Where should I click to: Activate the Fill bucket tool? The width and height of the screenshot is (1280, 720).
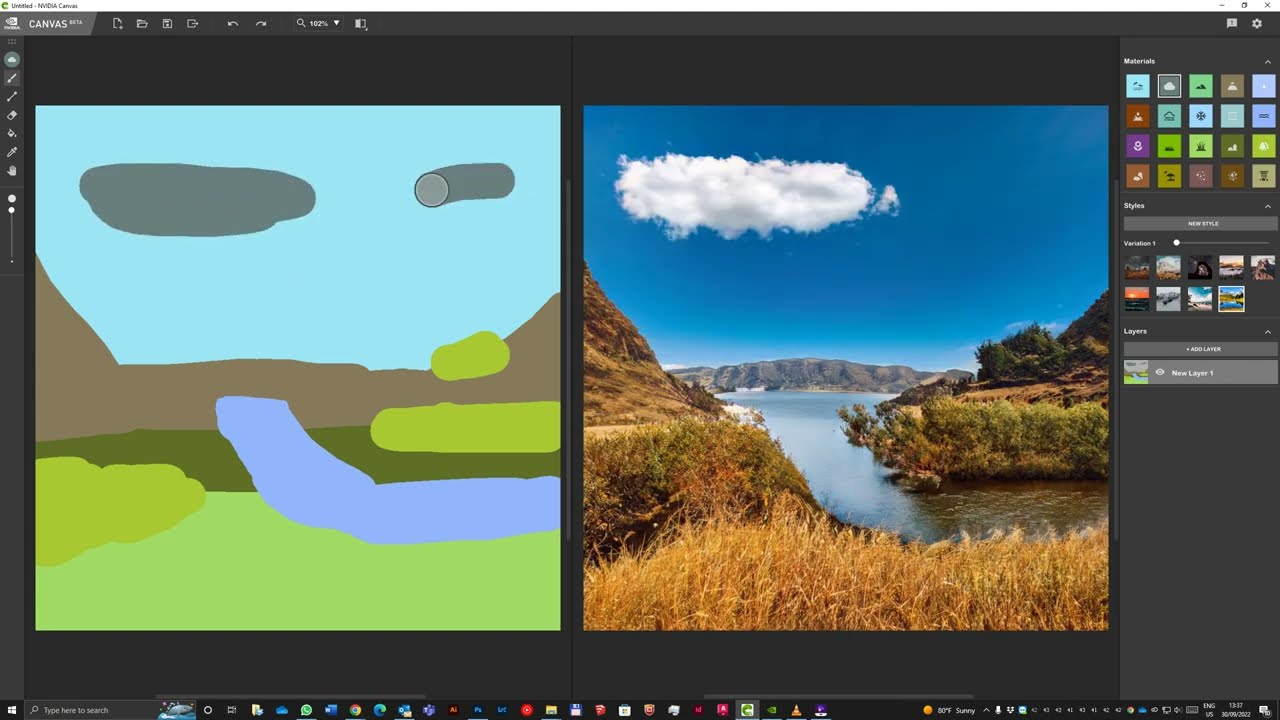click(12, 133)
